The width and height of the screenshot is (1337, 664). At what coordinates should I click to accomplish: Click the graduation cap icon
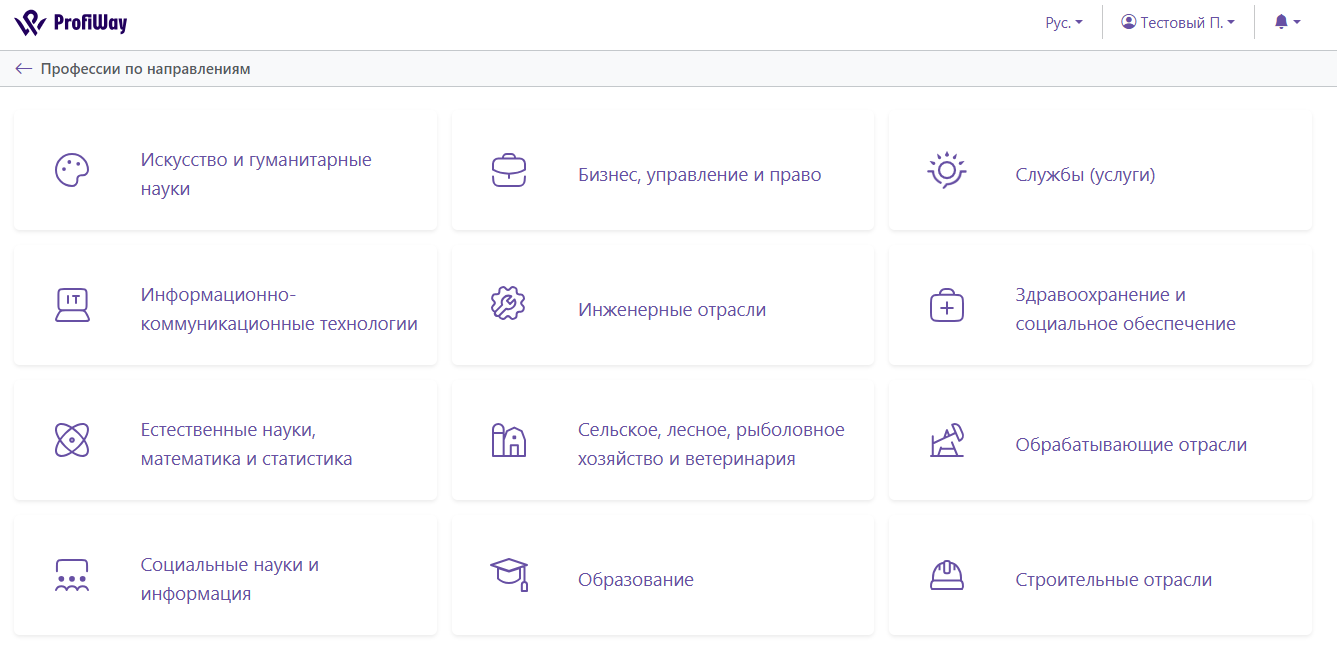point(509,575)
